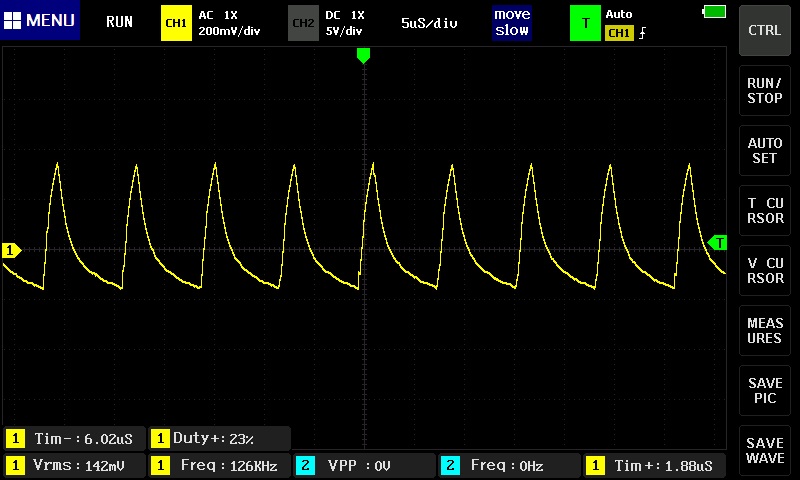Select the green trigger position marker at top
Viewport: 800px width, 480px height.
pyautogui.click(x=363, y=55)
